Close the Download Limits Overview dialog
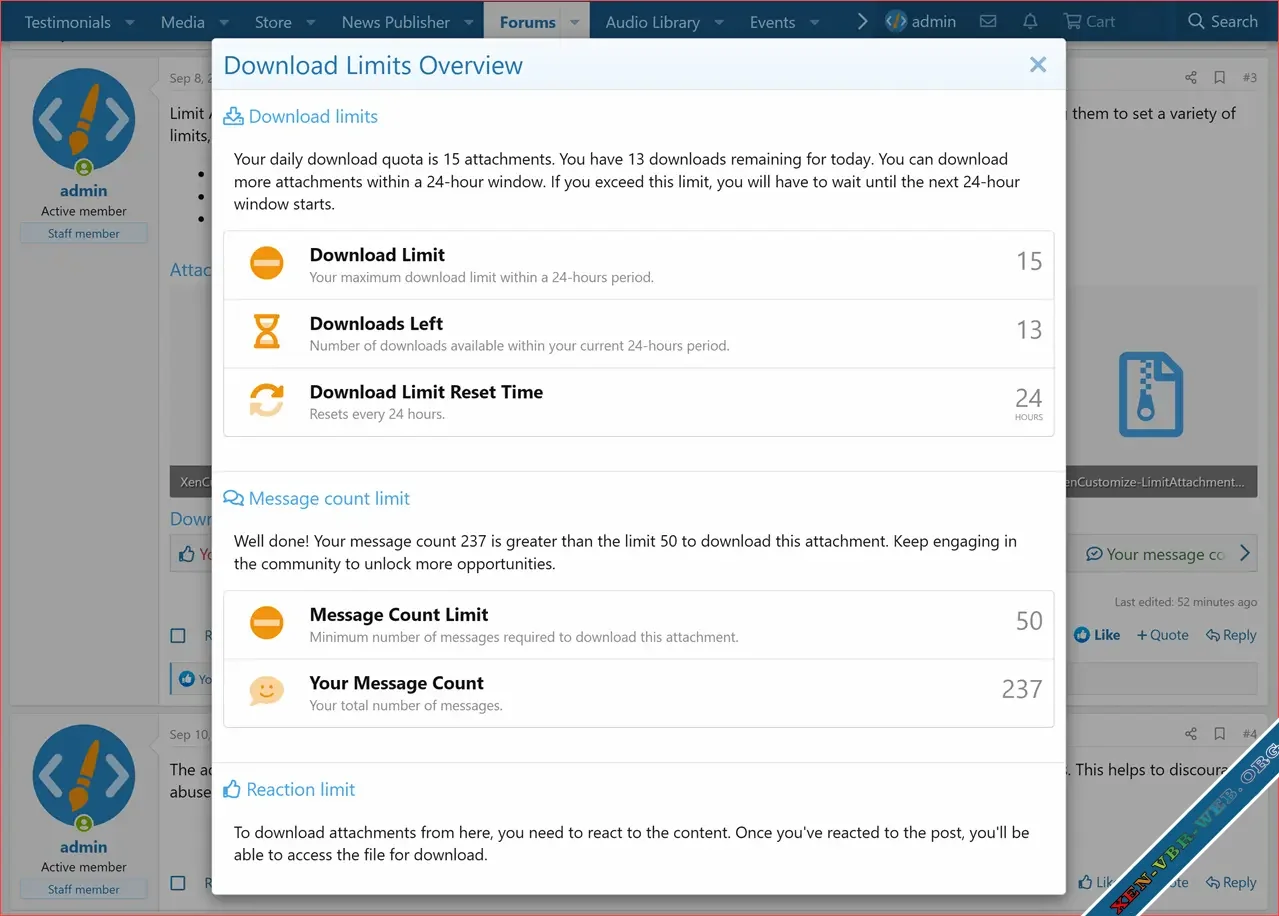Image resolution: width=1279 pixels, height=916 pixels. 1038,65
